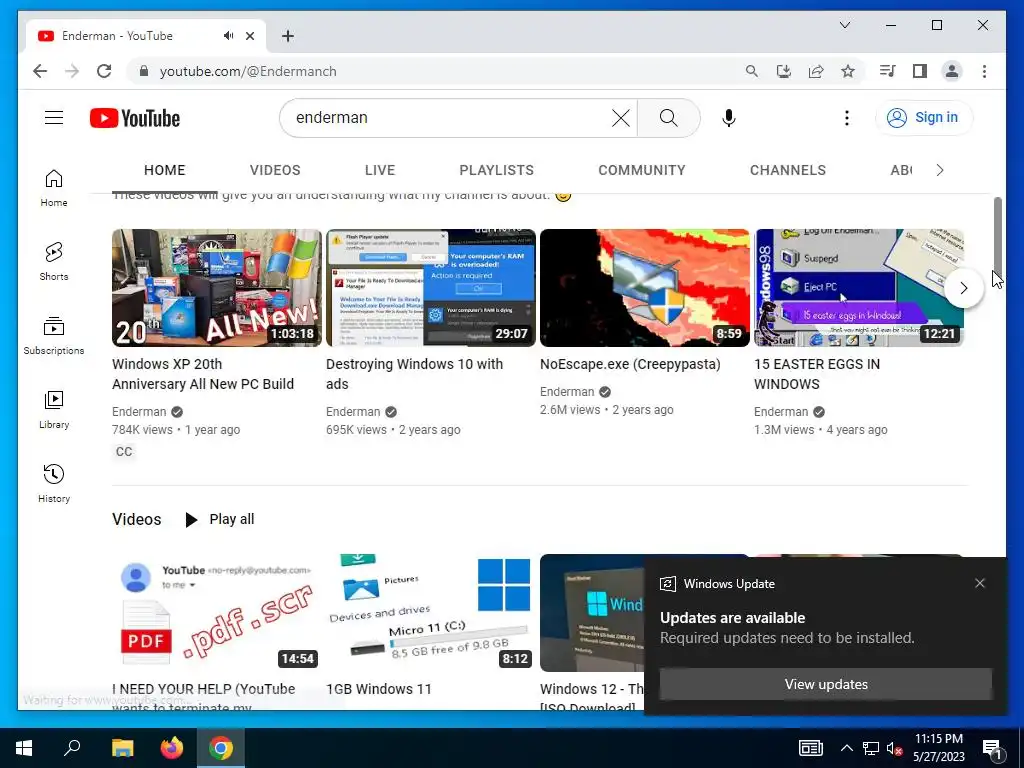Open File Explorer from the taskbar
The width and height of the screenshot is (1024, 768).
(x=122, y=748)
